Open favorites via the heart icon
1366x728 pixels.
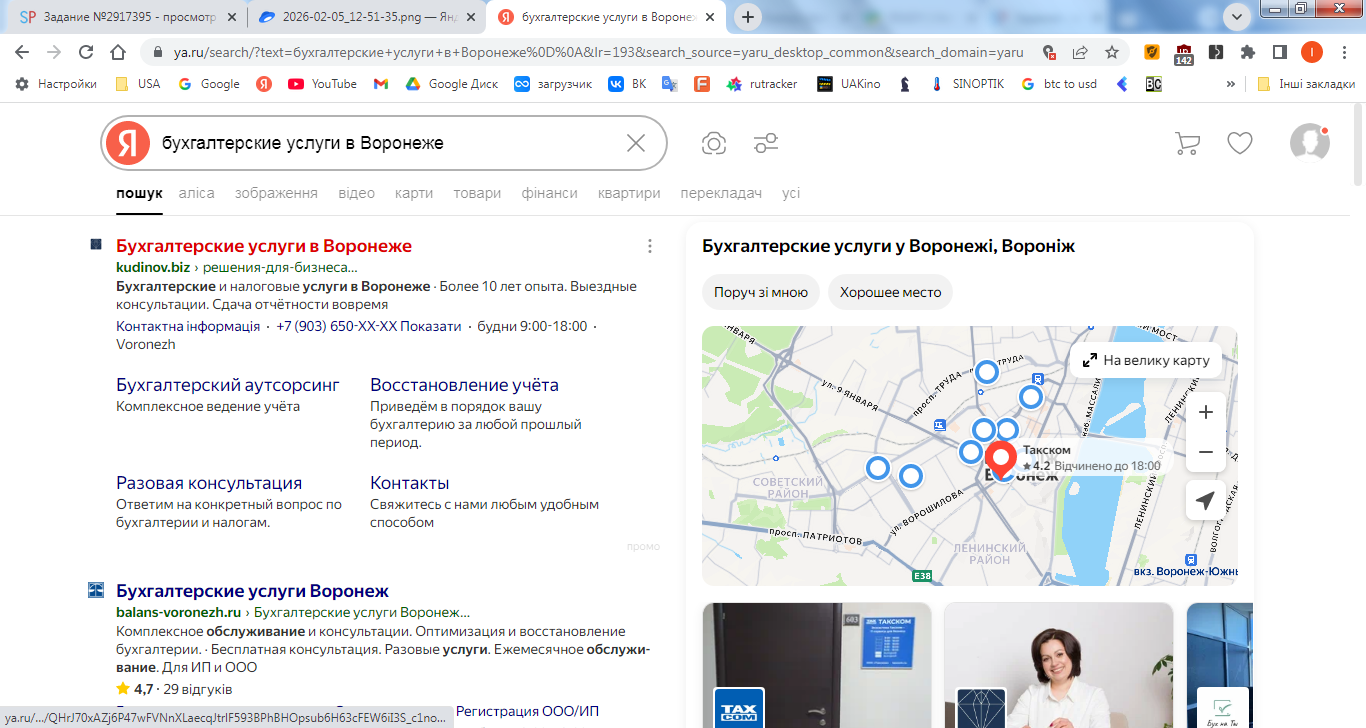click(1240, 144)
